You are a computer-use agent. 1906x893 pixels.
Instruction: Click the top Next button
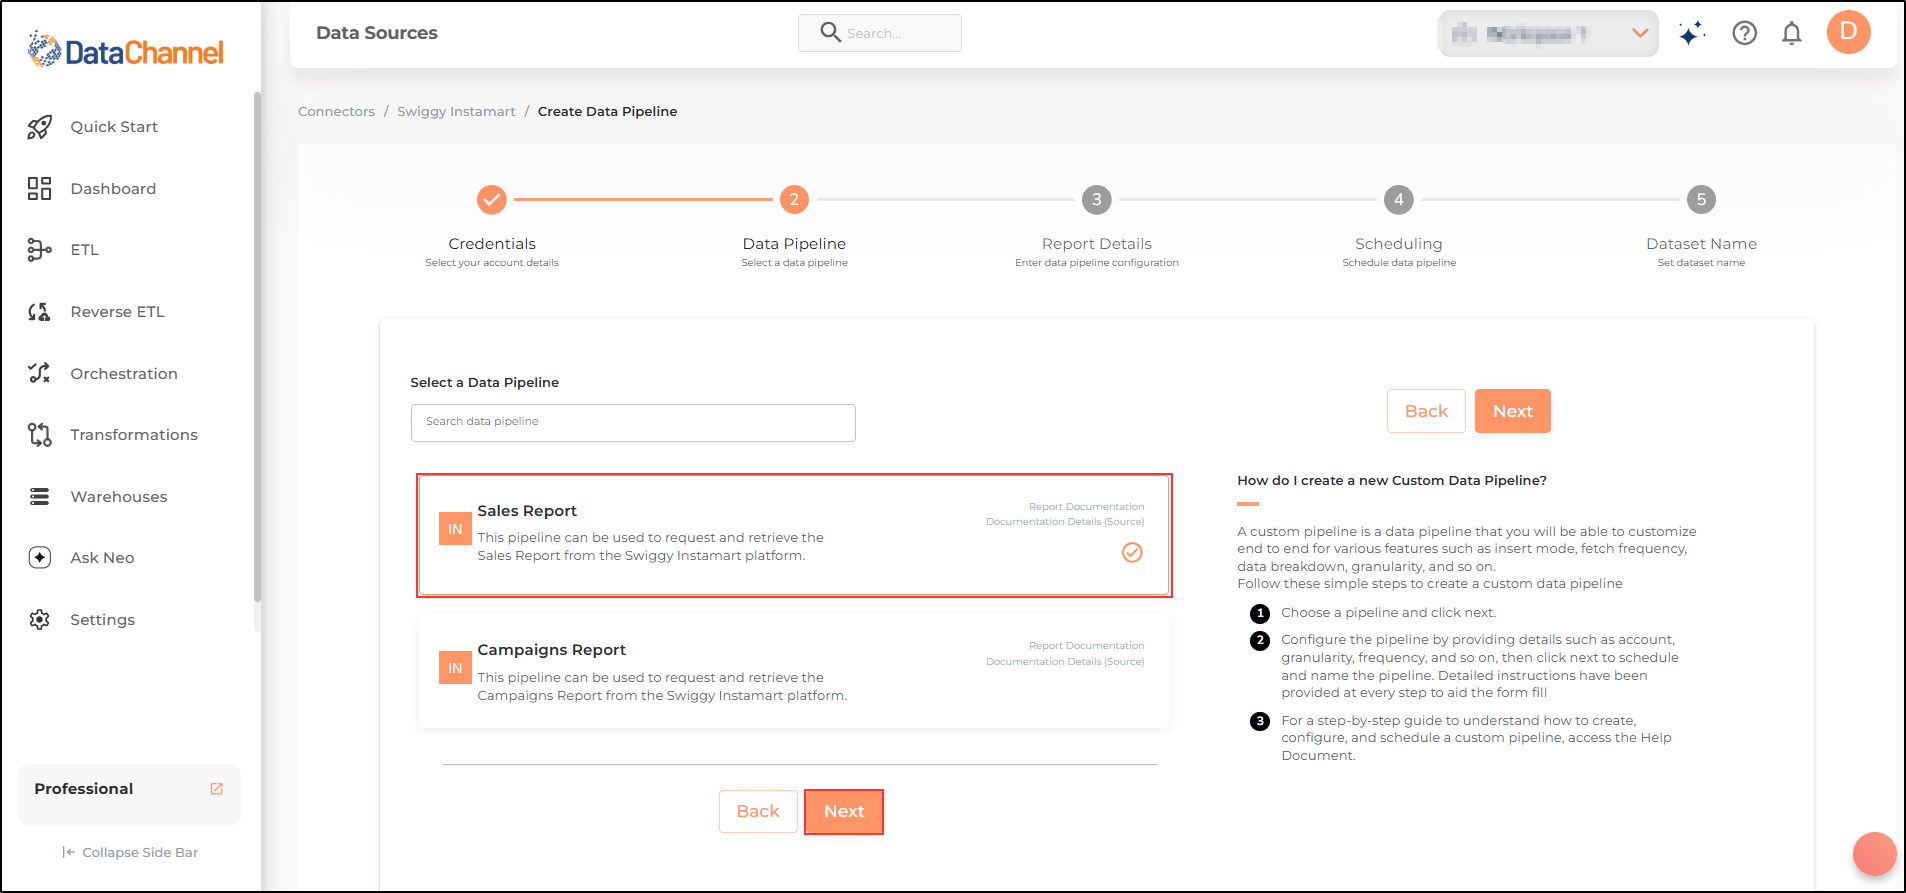coord(1512,411)
